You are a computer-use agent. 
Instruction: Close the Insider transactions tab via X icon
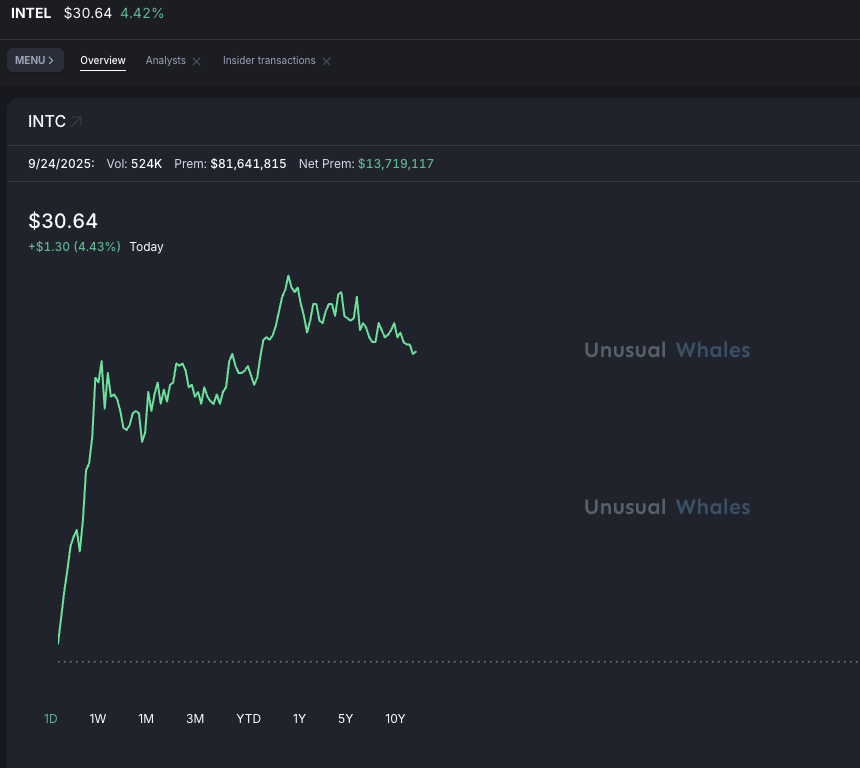click(326, 62)
